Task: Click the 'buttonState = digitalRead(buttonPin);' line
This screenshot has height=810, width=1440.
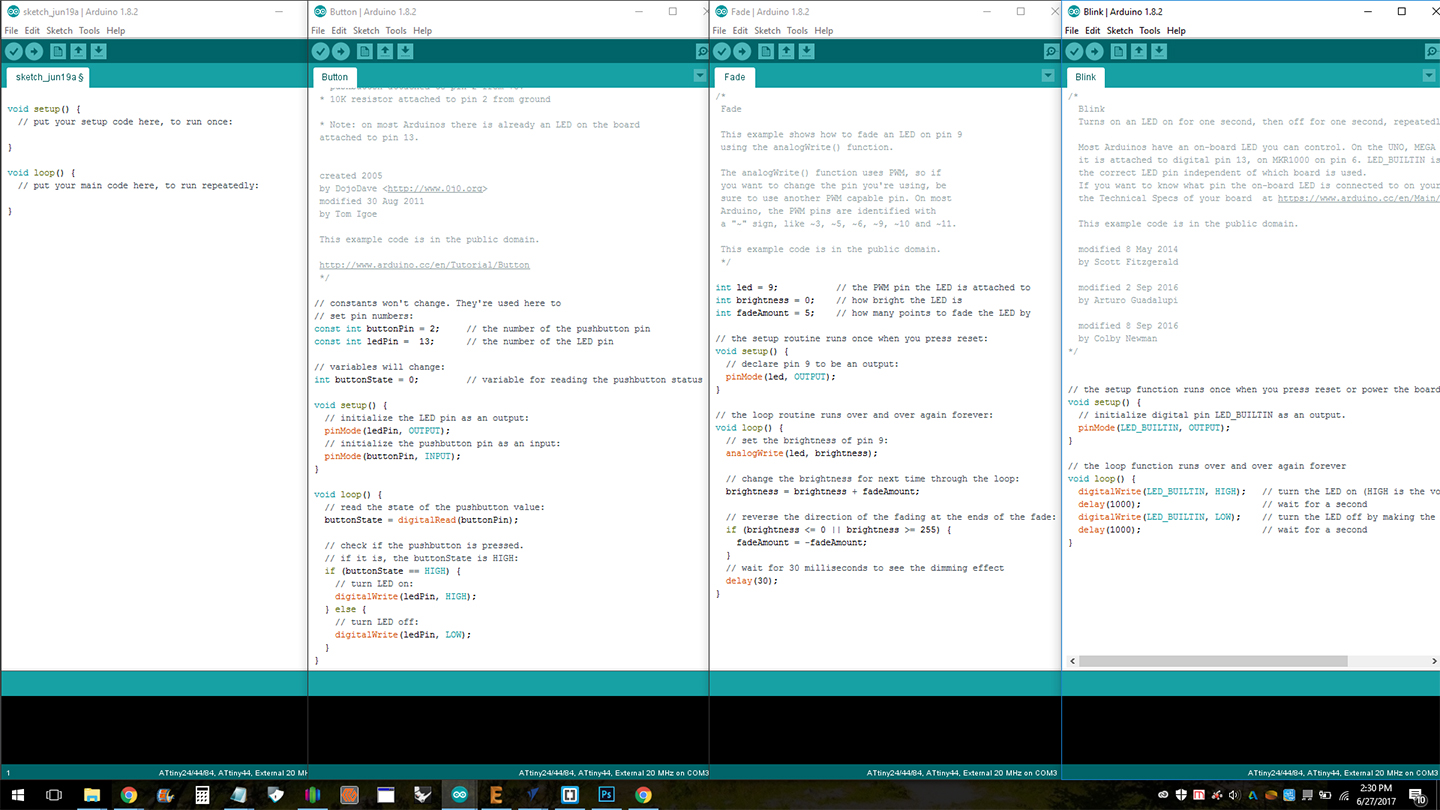Action: pyautogui.click(x=421, y=520)
